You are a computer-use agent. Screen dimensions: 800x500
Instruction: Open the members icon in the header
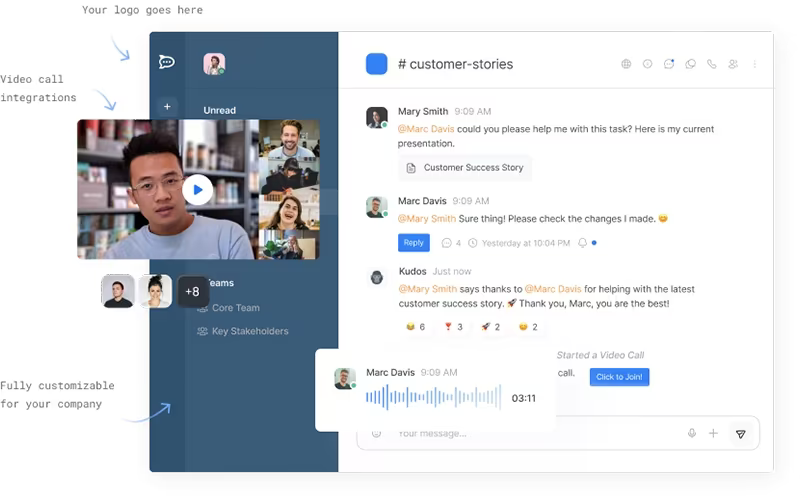(x=733, y=64)
